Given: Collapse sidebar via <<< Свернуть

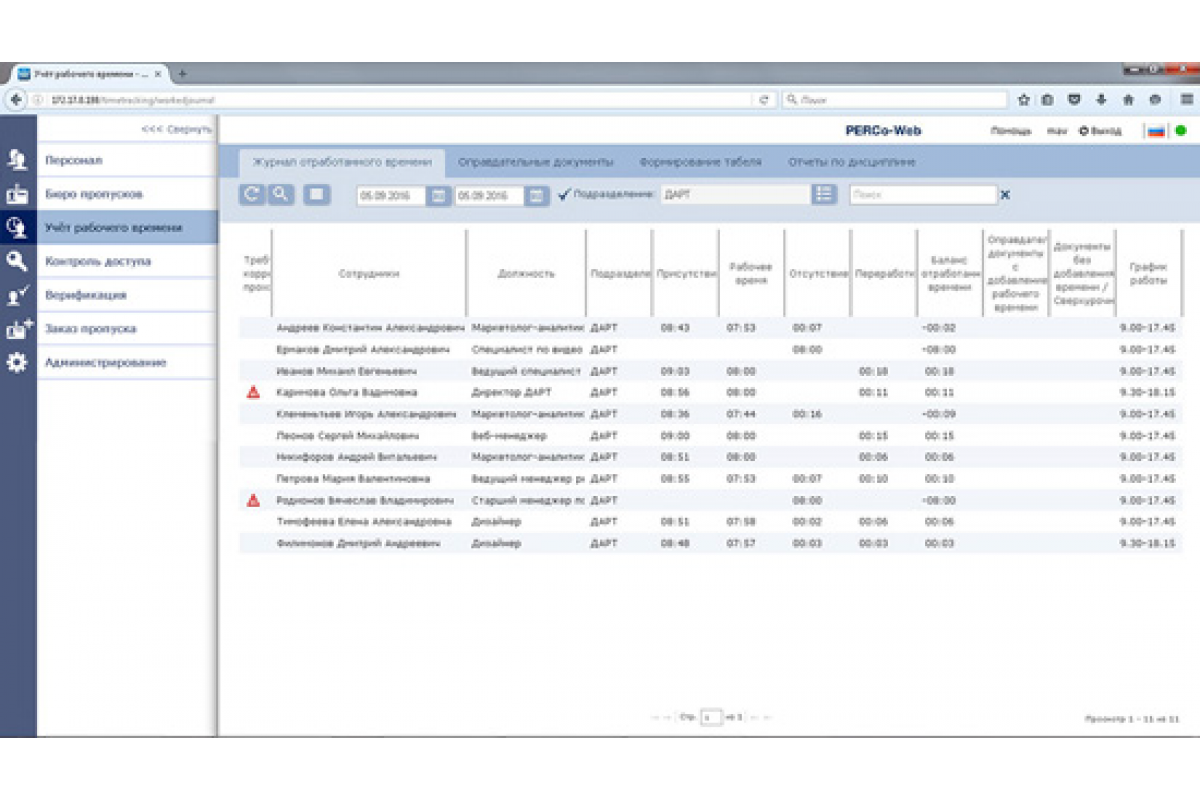Looking at the screenshot, I should (x=176, y=129).
